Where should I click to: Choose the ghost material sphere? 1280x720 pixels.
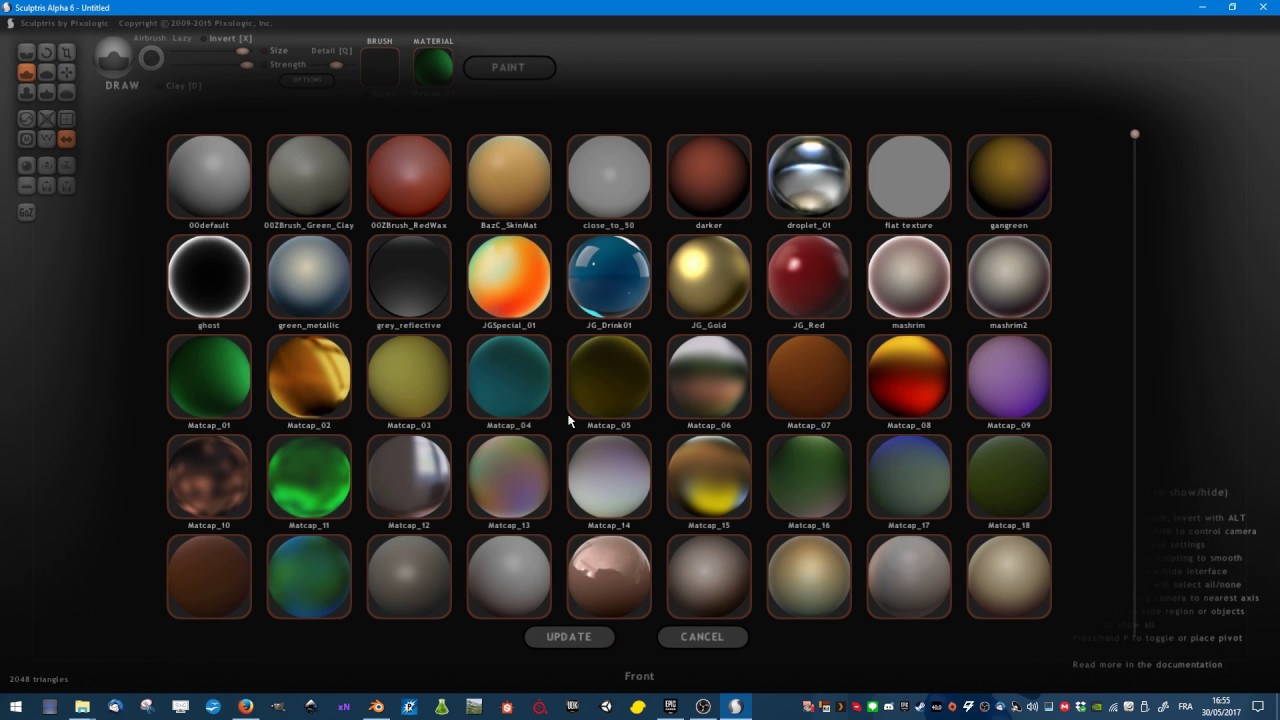(x=209, y=277)
